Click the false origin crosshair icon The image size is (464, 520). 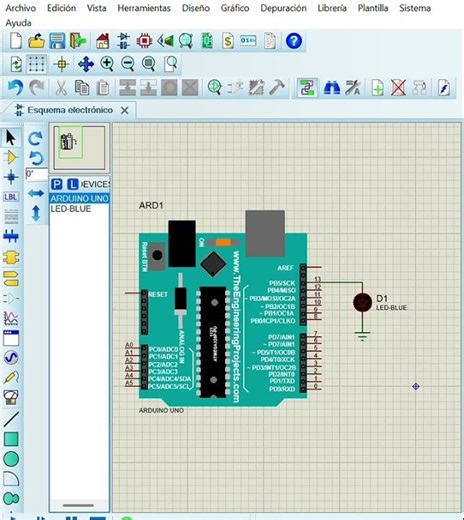coord(61,64)
